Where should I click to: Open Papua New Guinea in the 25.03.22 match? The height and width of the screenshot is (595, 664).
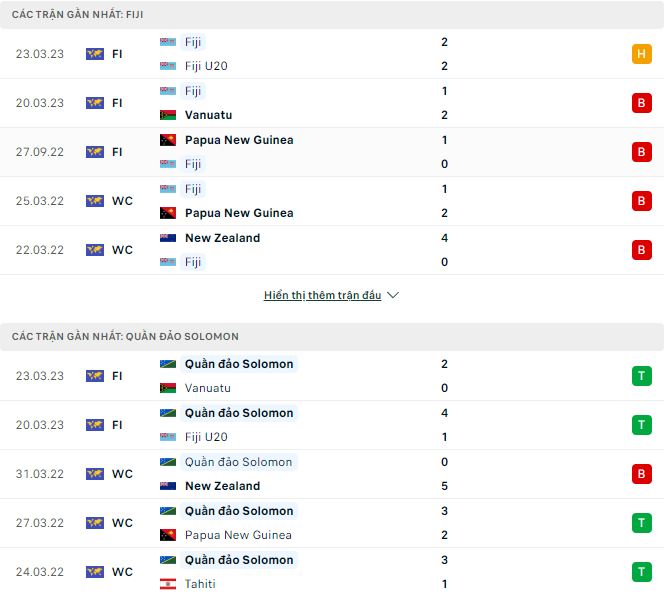(239, 213)
